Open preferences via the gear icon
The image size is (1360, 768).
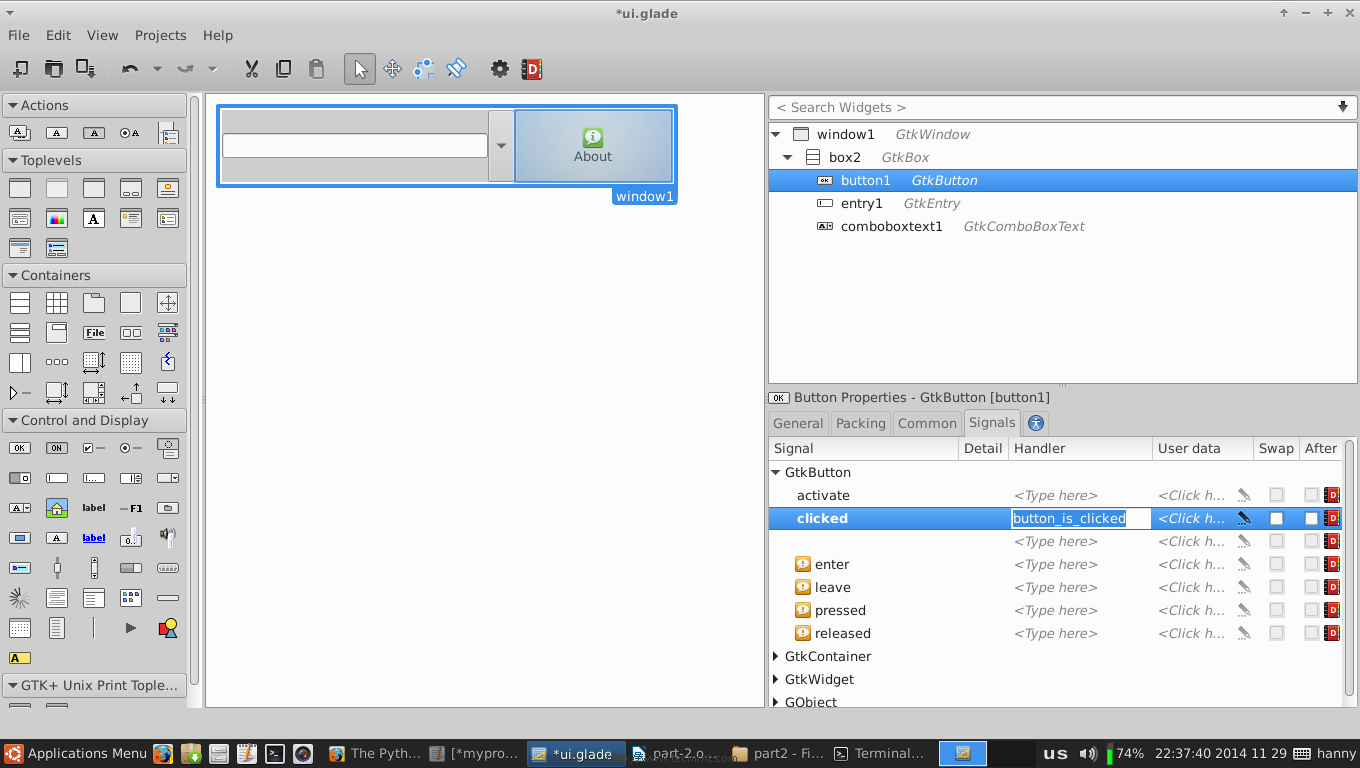pyautogui.click(x=499, y=69)
